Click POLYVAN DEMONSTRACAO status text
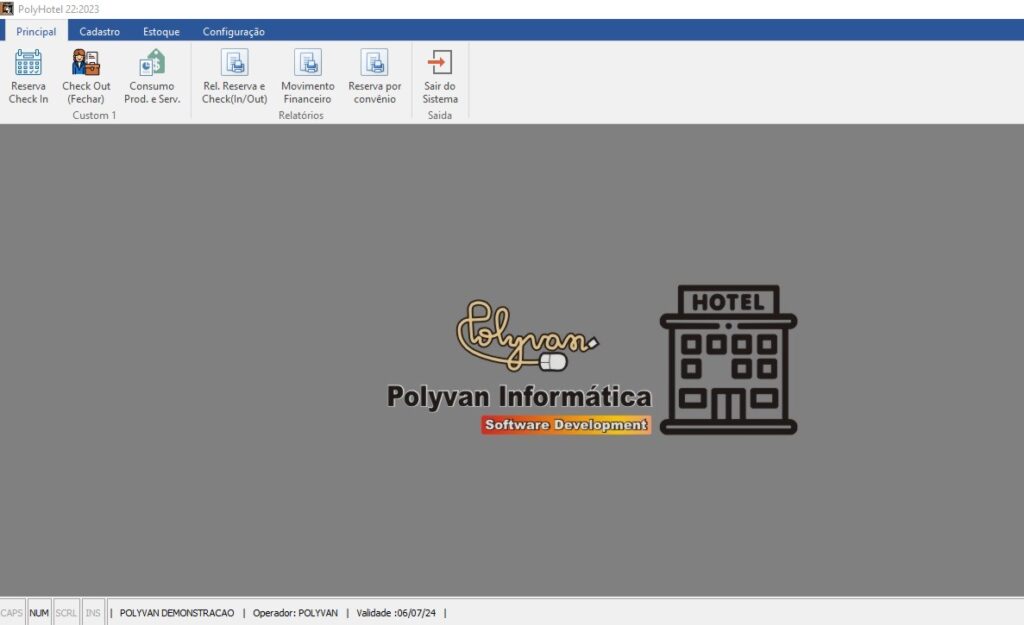 click(x=176, y=613)
